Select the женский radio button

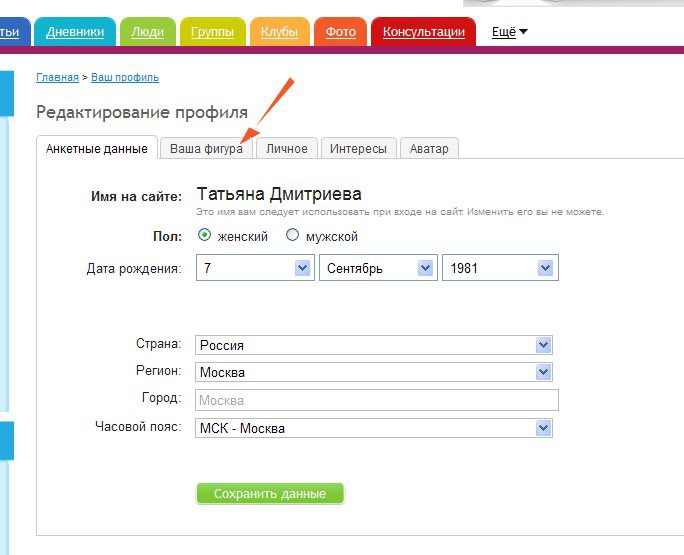(x=205, y=236)
